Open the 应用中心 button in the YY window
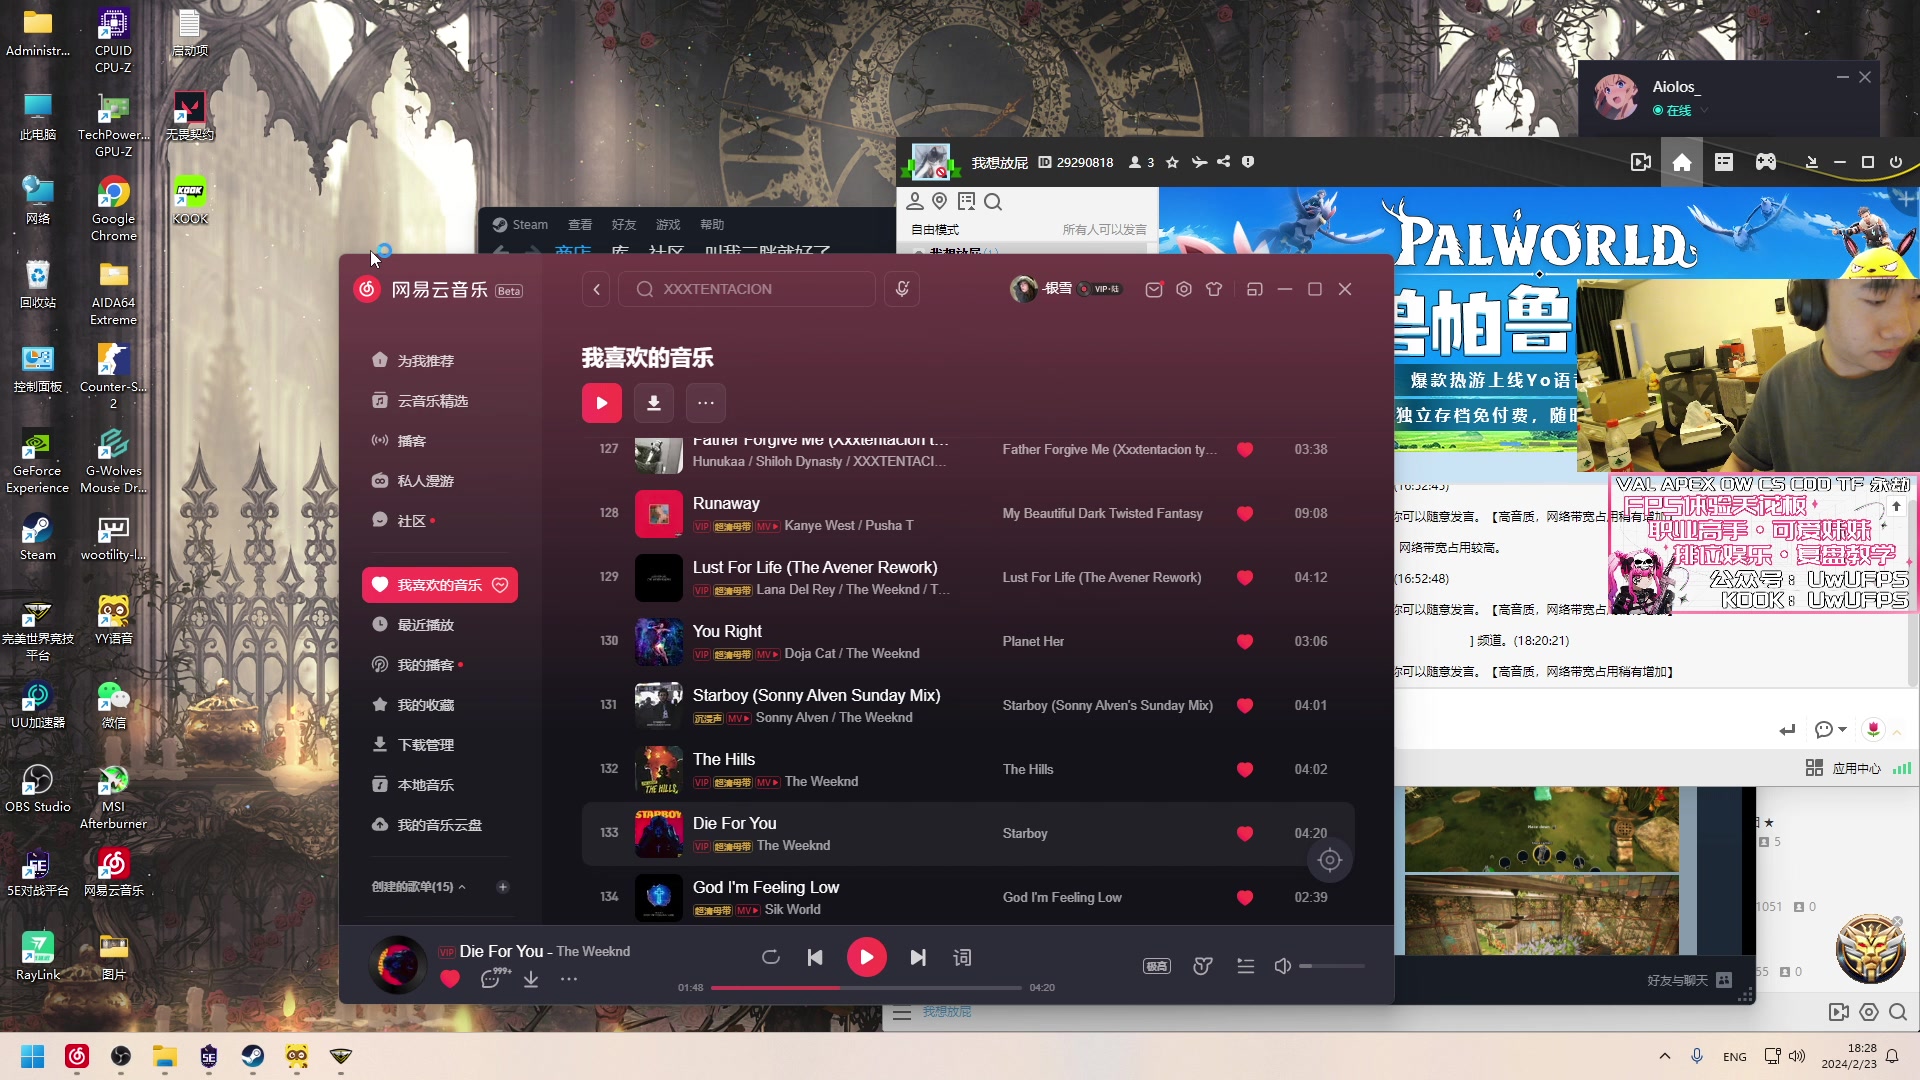Image resolution: width=1920 pixels, height=1080 pixels. point(1844,768)
